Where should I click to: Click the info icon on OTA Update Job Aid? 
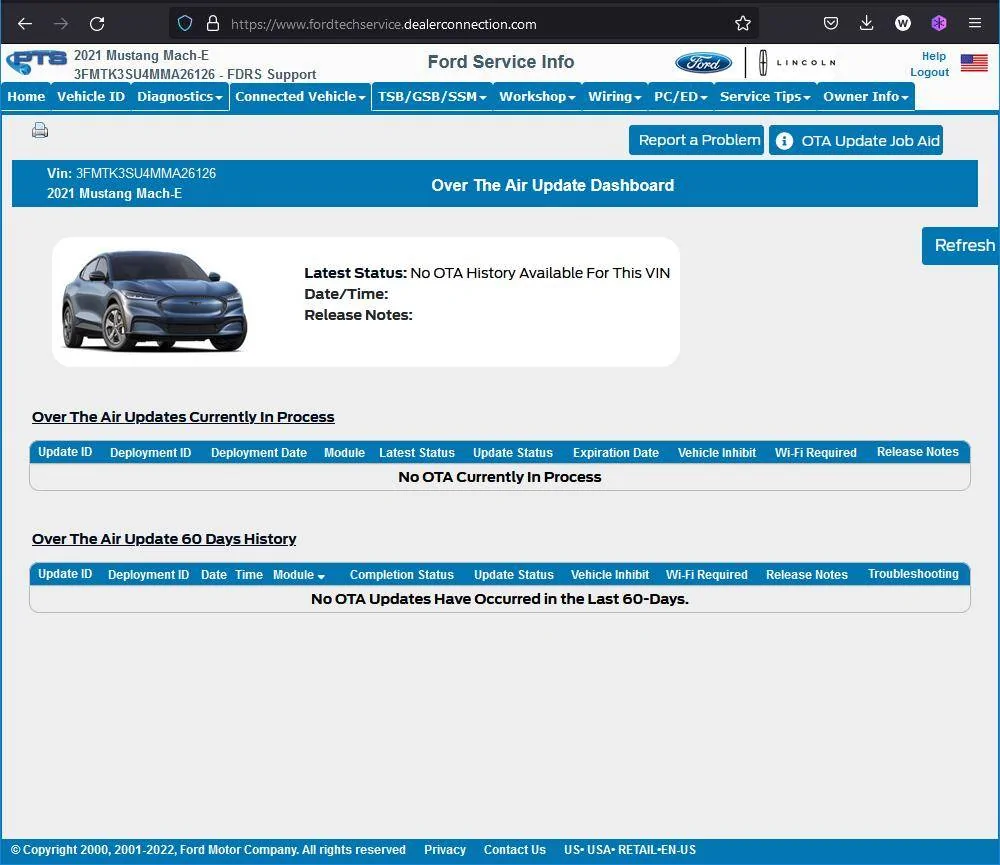point(784,141)
